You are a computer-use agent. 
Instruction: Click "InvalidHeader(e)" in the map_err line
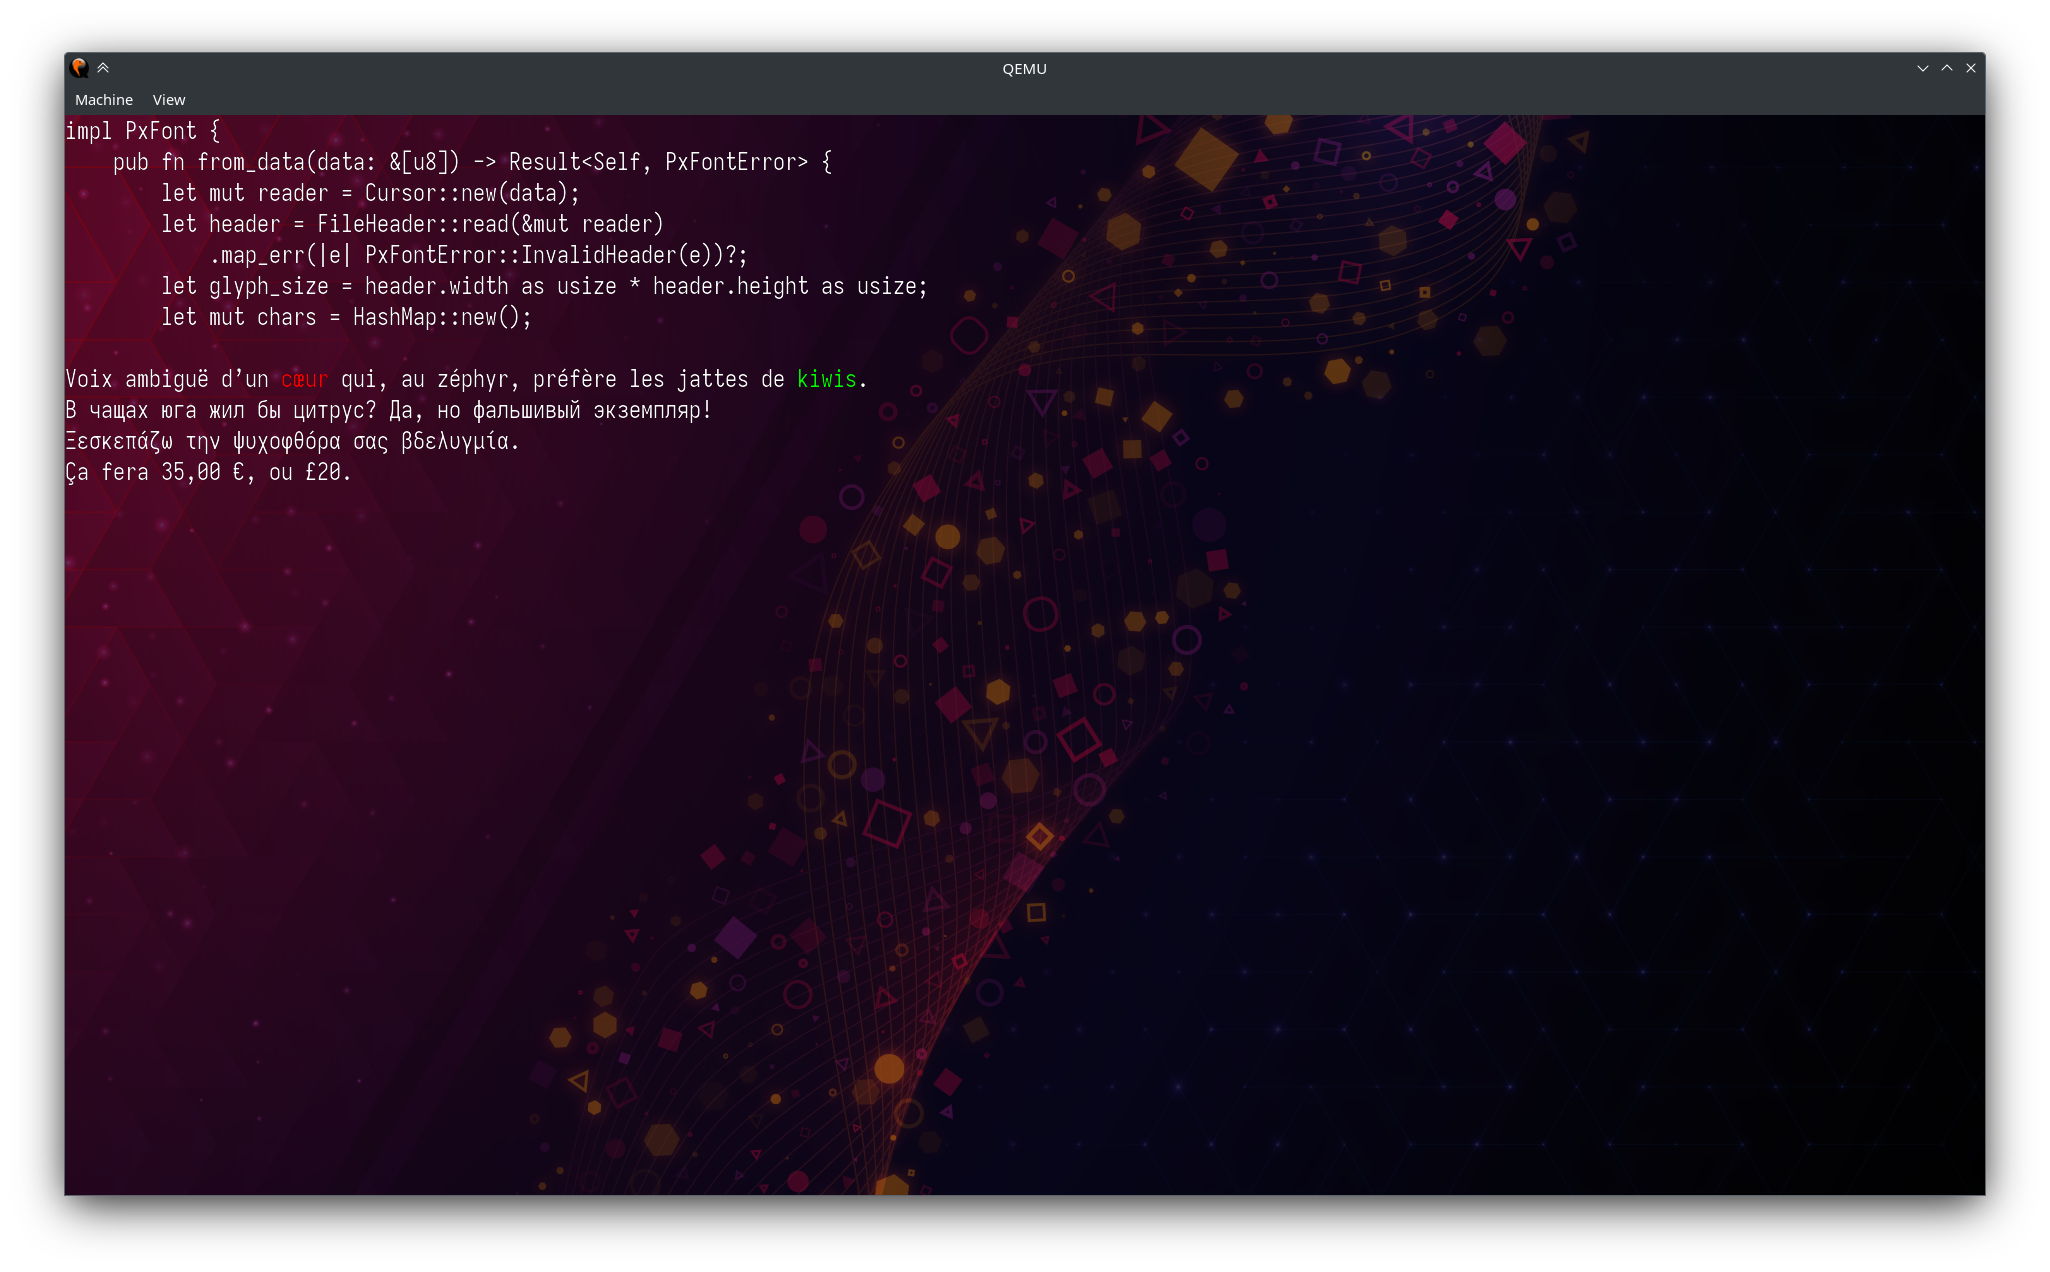(617, 255)
